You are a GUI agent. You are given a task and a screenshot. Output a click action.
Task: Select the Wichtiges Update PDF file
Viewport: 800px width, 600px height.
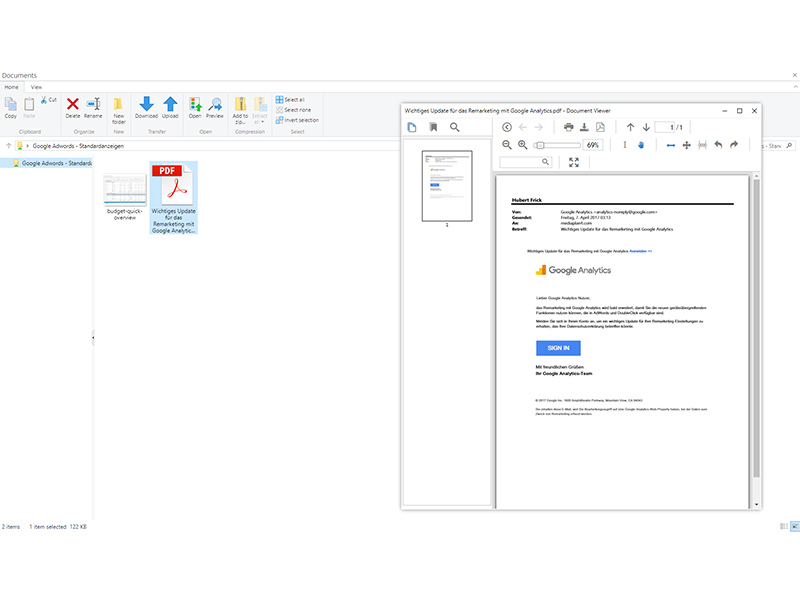click(173, 198)
